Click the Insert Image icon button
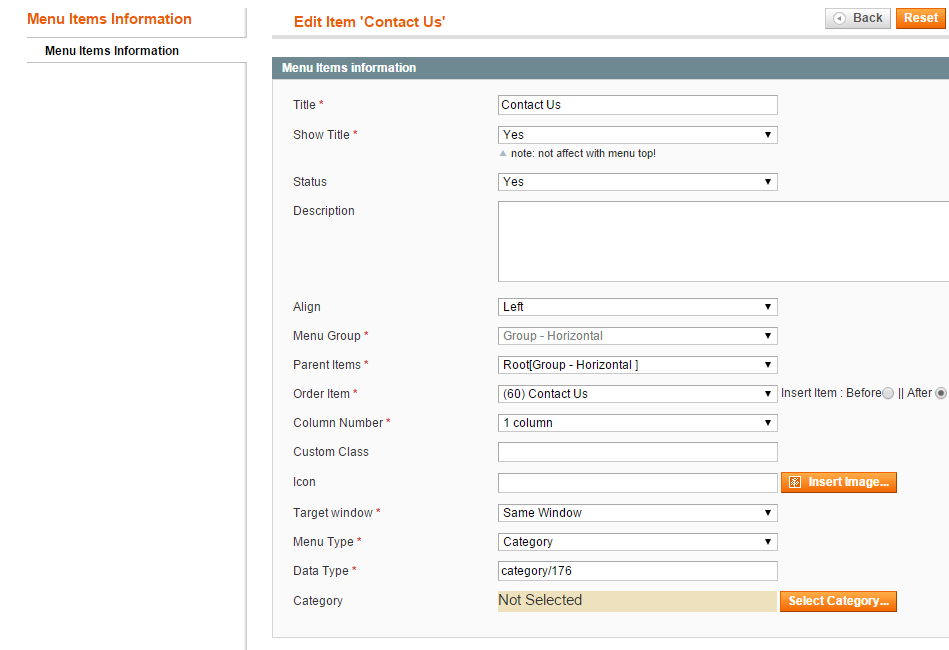This screenshot has width=949, height=650. (838, 482)
